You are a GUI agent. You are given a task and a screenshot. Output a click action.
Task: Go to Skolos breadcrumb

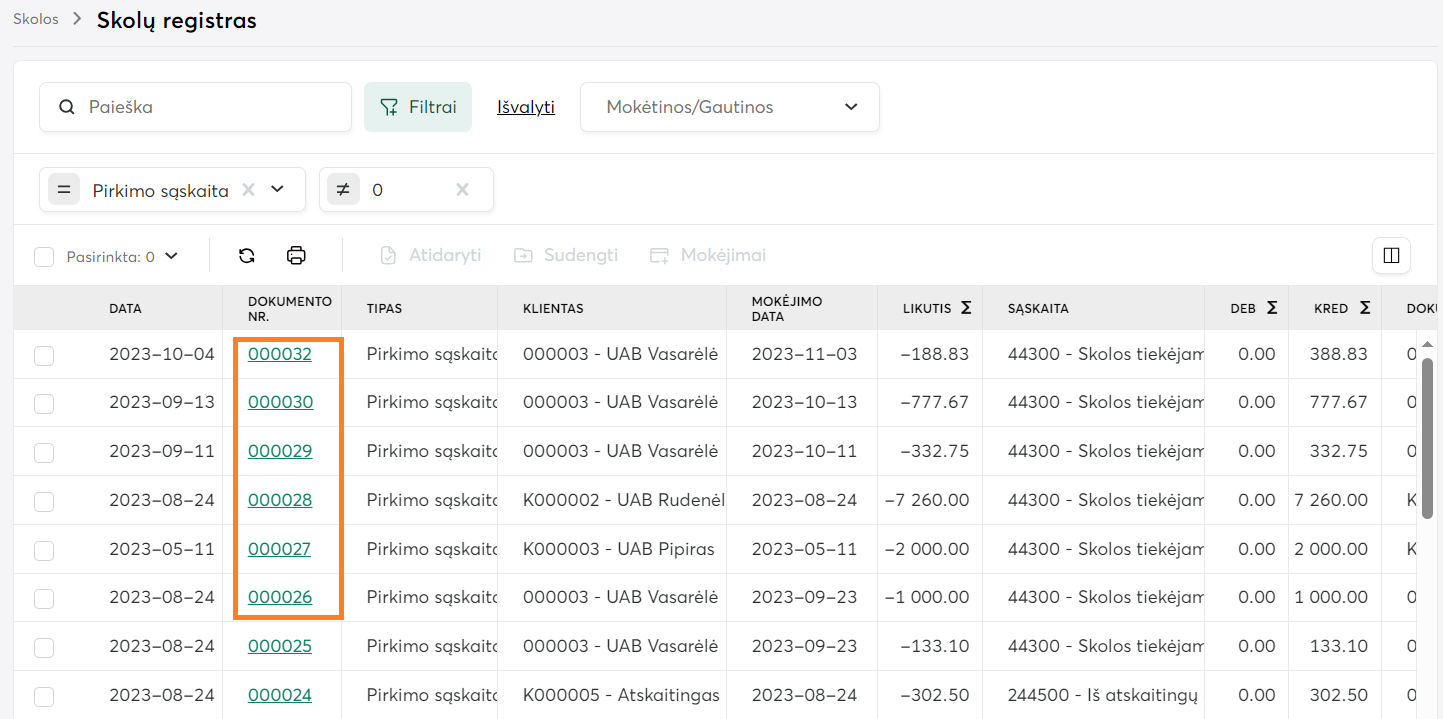click(x=36, y=19)
